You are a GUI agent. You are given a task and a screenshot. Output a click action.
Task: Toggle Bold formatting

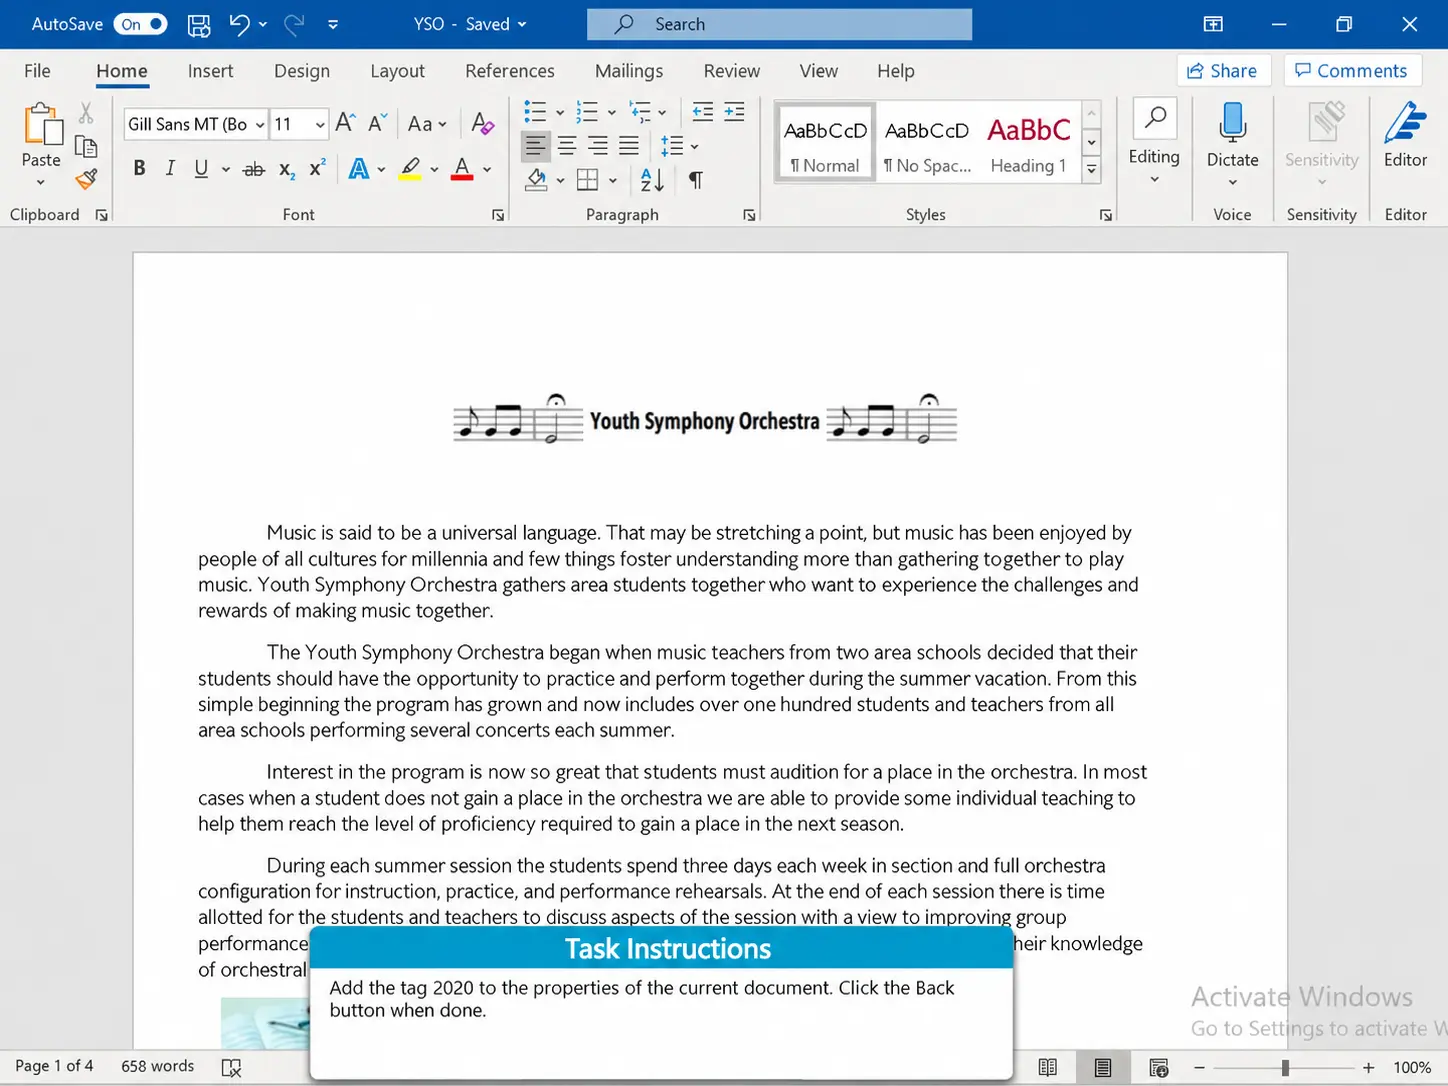click(139, 169)
